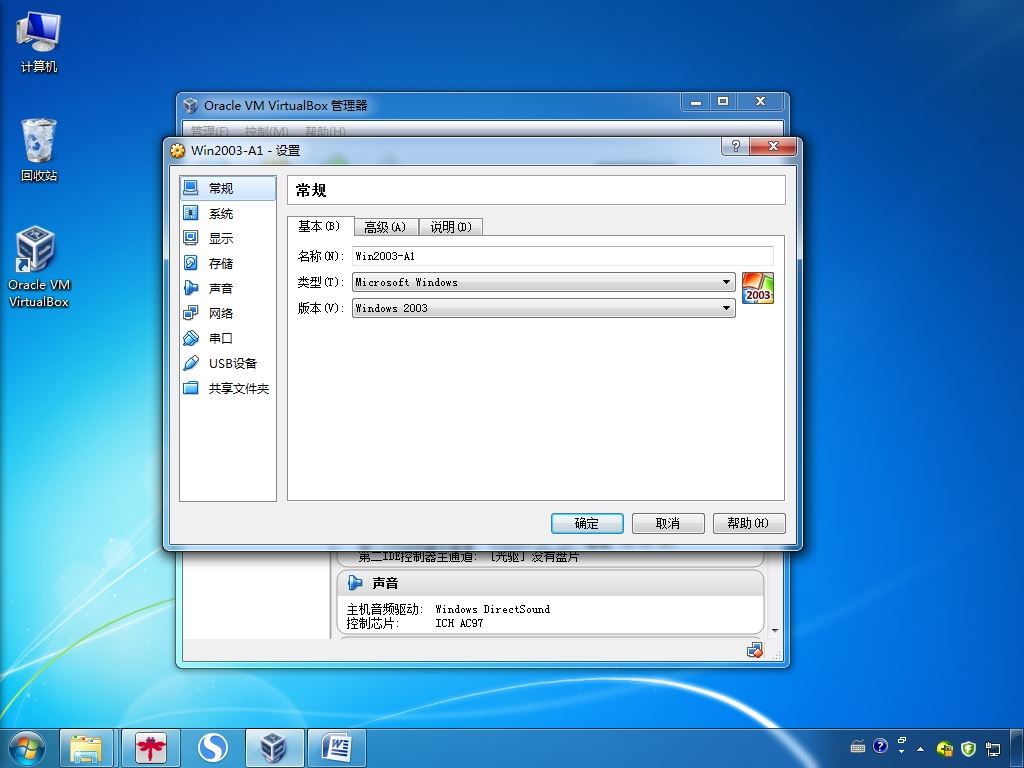Open Windows Explorer from the taskbar

(86, 748)
